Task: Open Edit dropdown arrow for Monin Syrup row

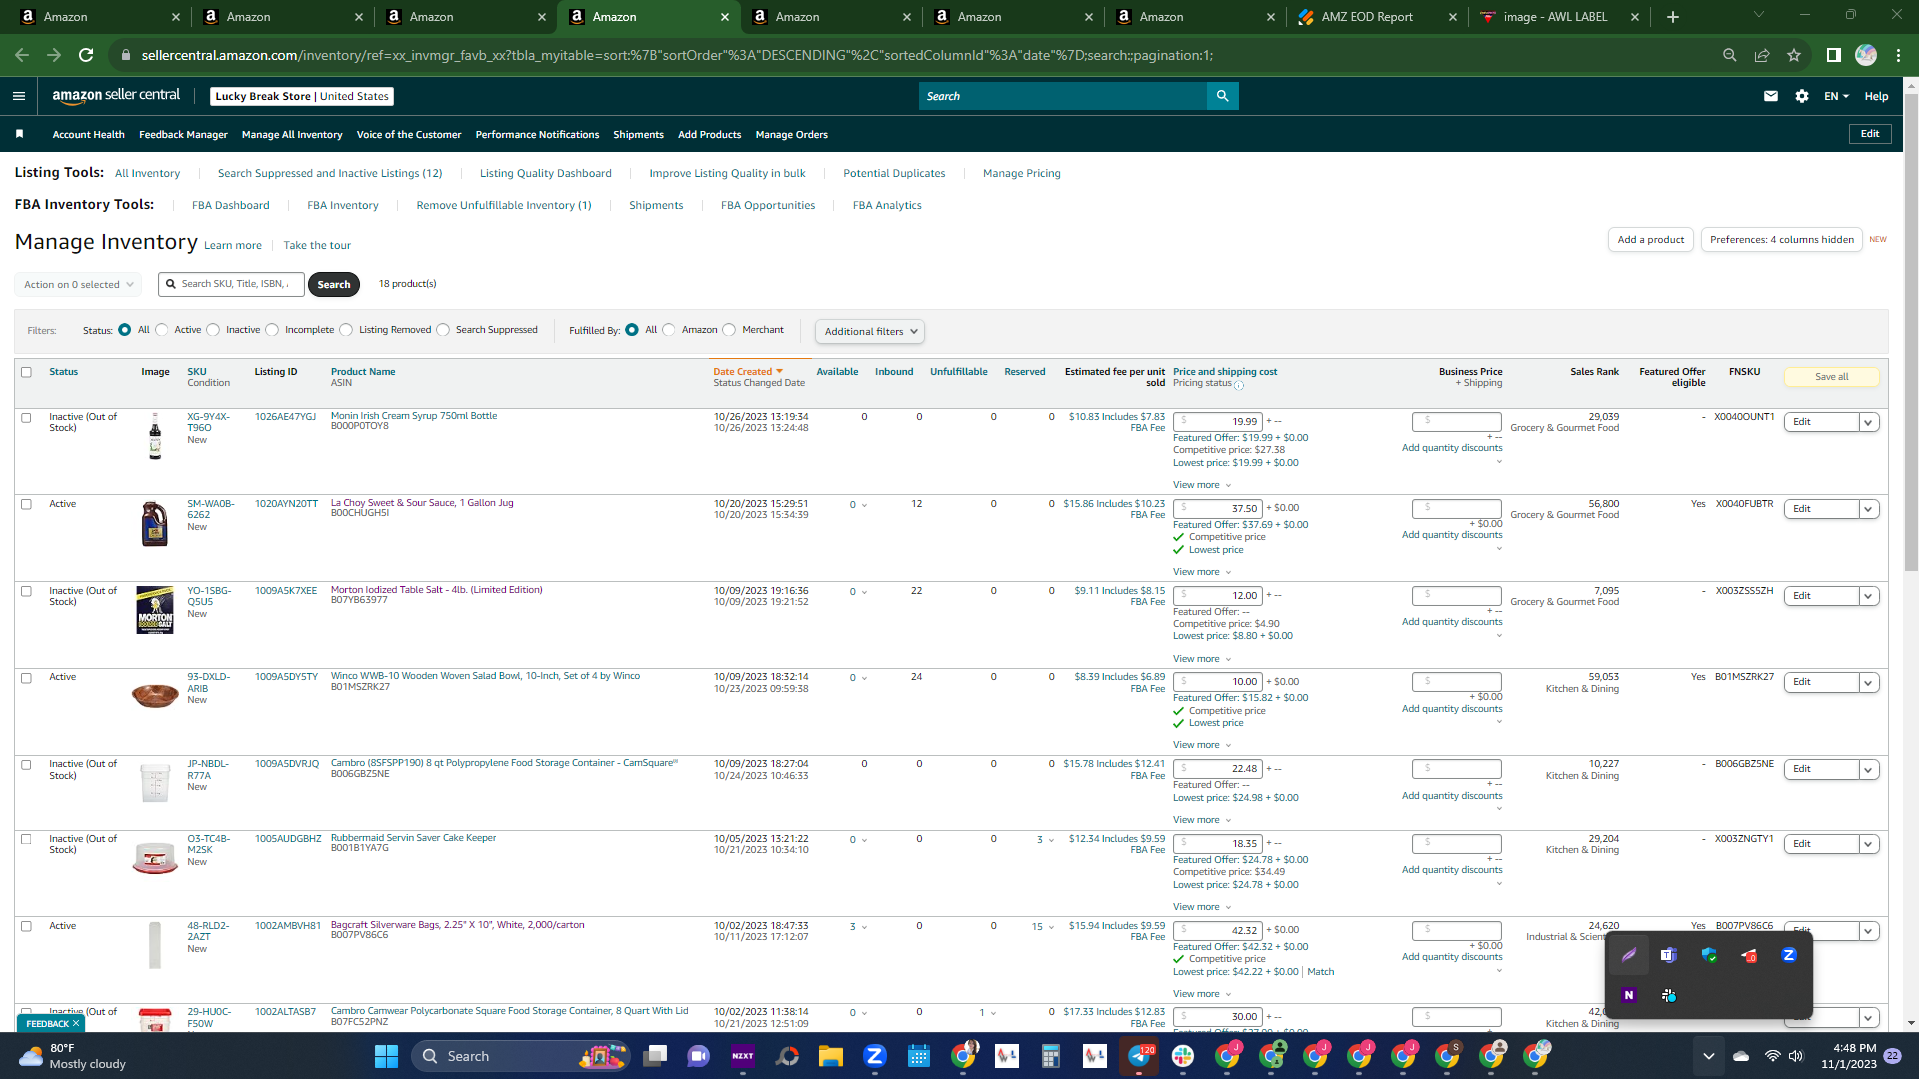Action: pyautogui.click(x=1867, y=422)
